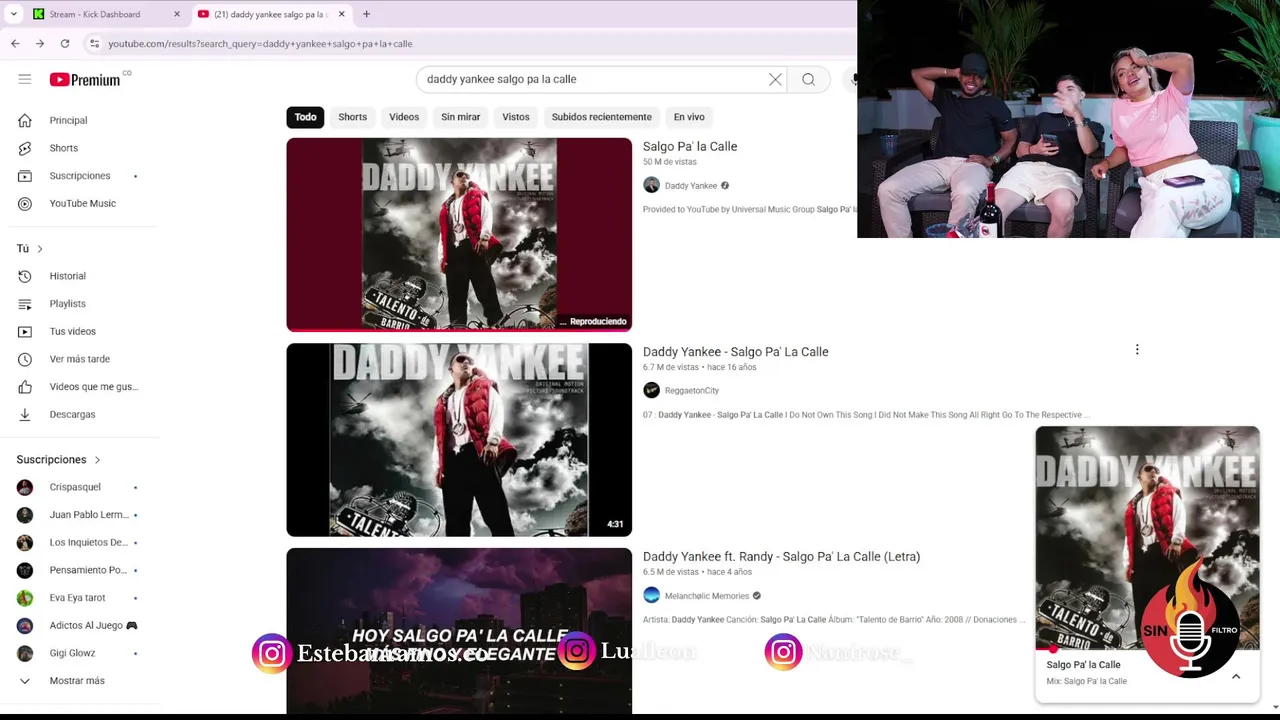Click the magnifier search button

(x=808, y=79)
